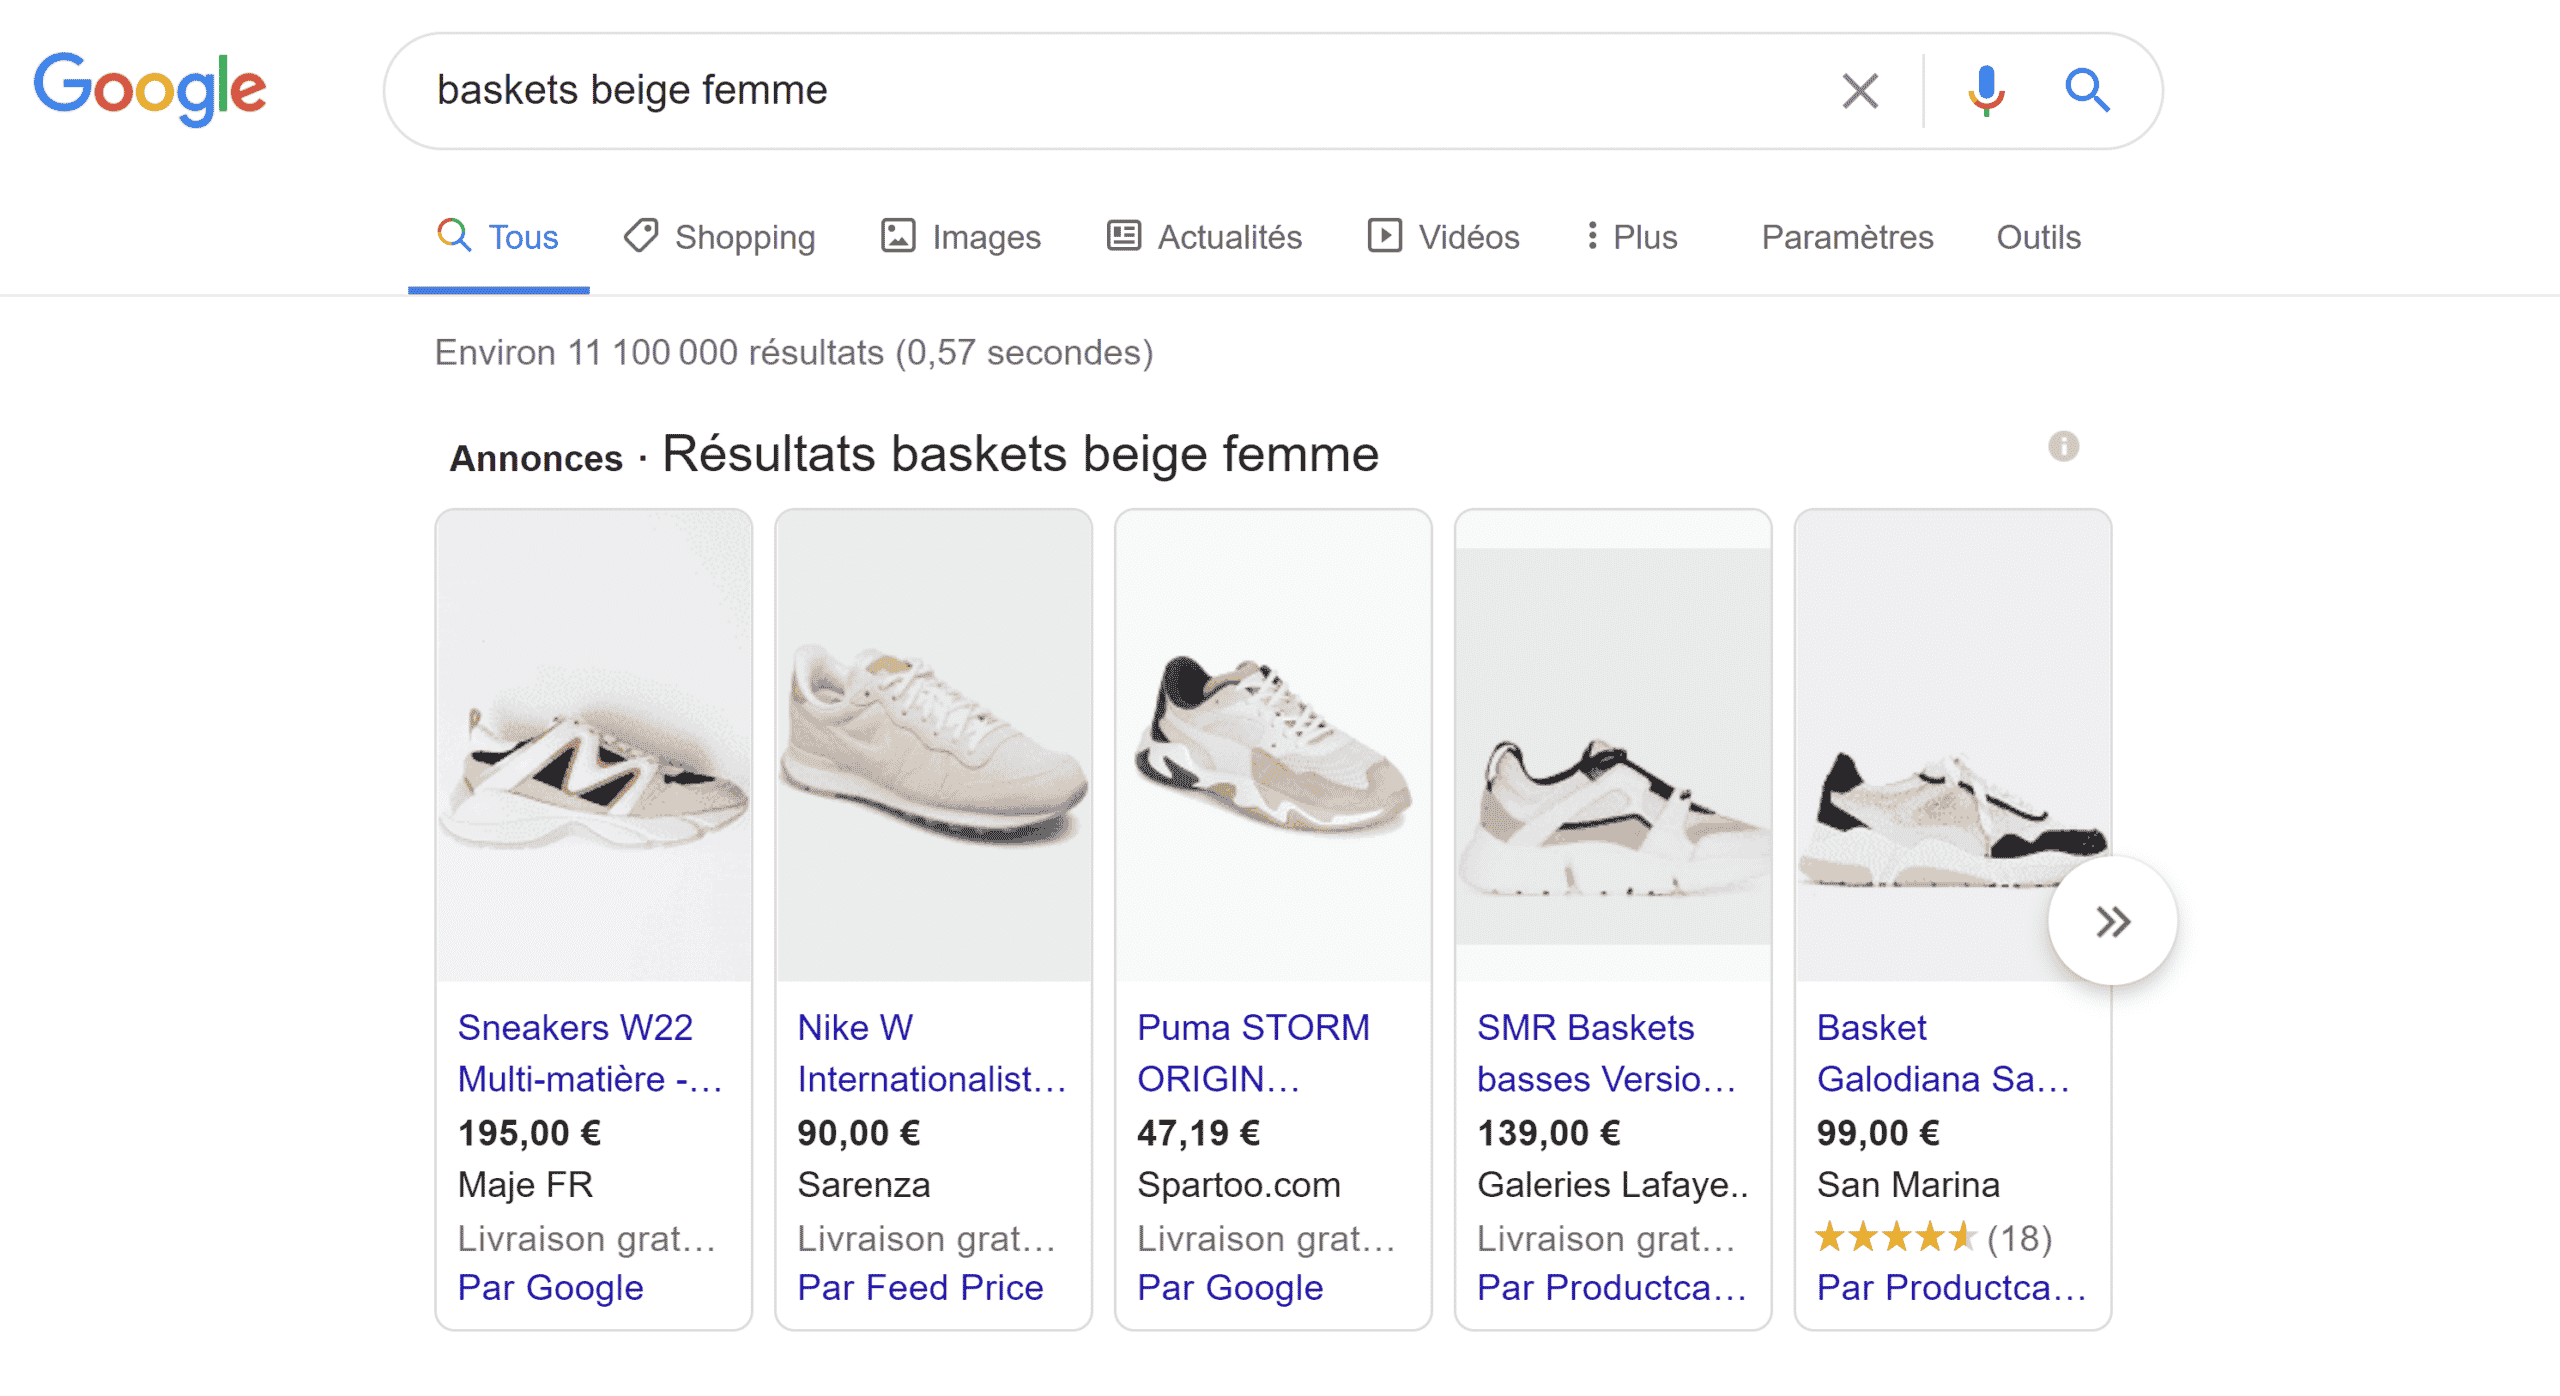Activate voice search with the microphone icon
2560x1396 pixels.
[x=1984, y=90]
